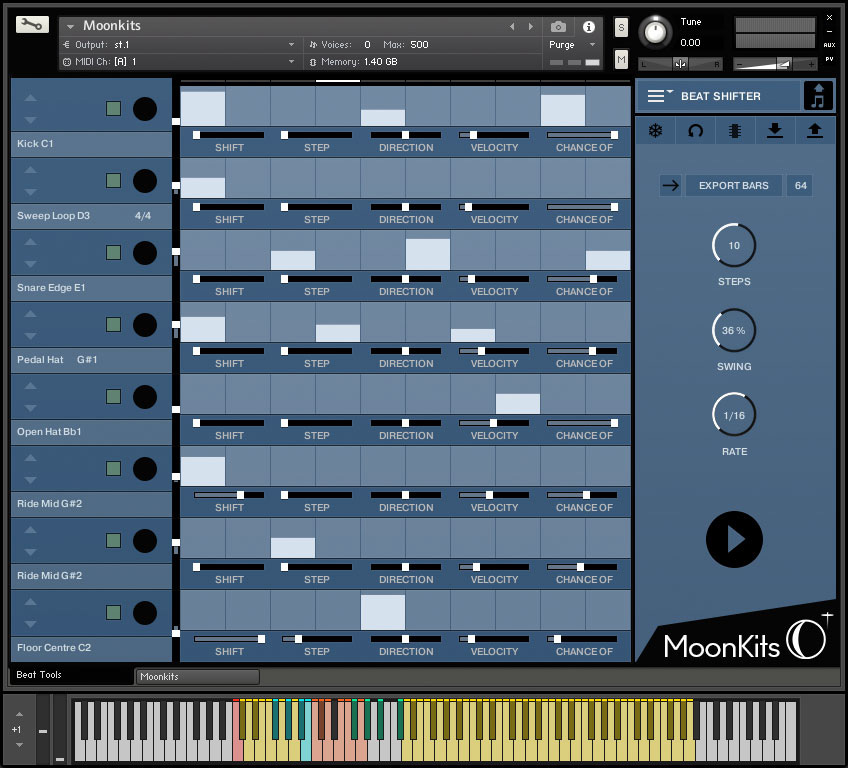
Task: Go to next instrument arrow
Action: tap(531, 26)
